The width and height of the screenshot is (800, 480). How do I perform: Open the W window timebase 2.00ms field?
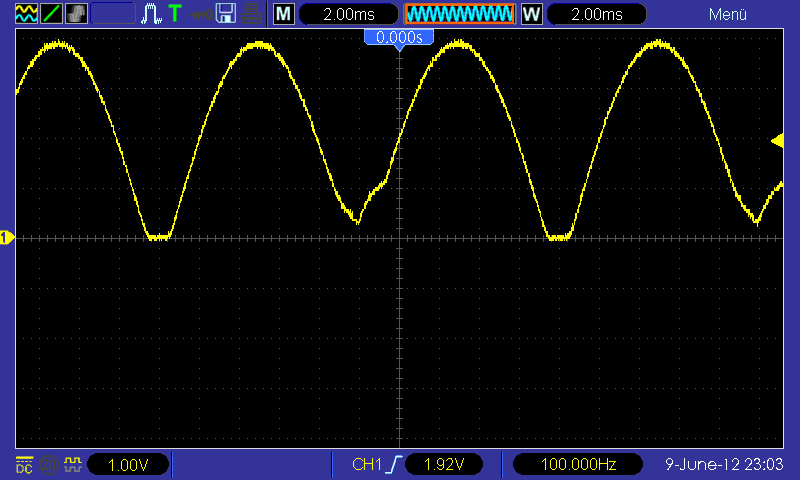(x=596, y=14)
